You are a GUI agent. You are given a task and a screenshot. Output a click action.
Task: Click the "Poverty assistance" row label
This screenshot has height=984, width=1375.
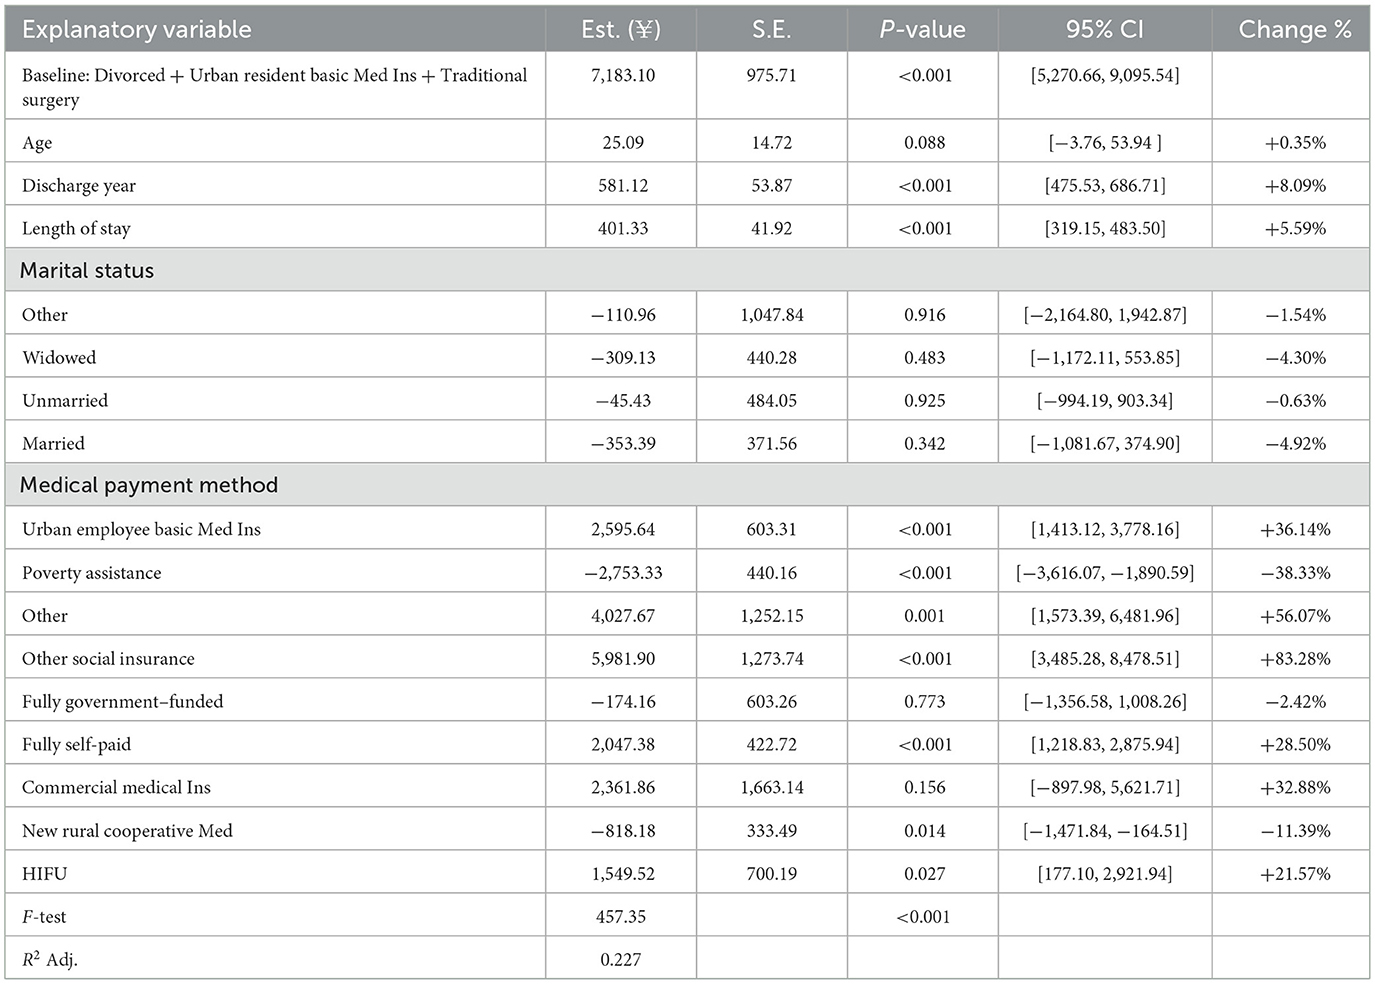91,573
